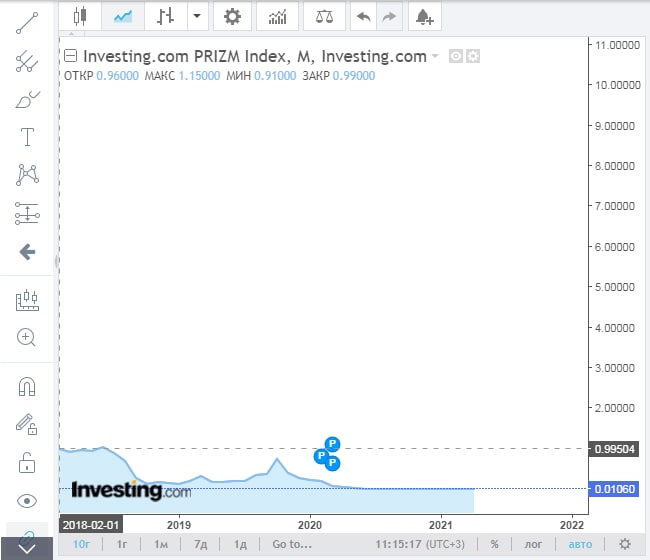Toggle lock all drawing tools
The width and height of the screenshot is (650, 560).
click(27, 463)
